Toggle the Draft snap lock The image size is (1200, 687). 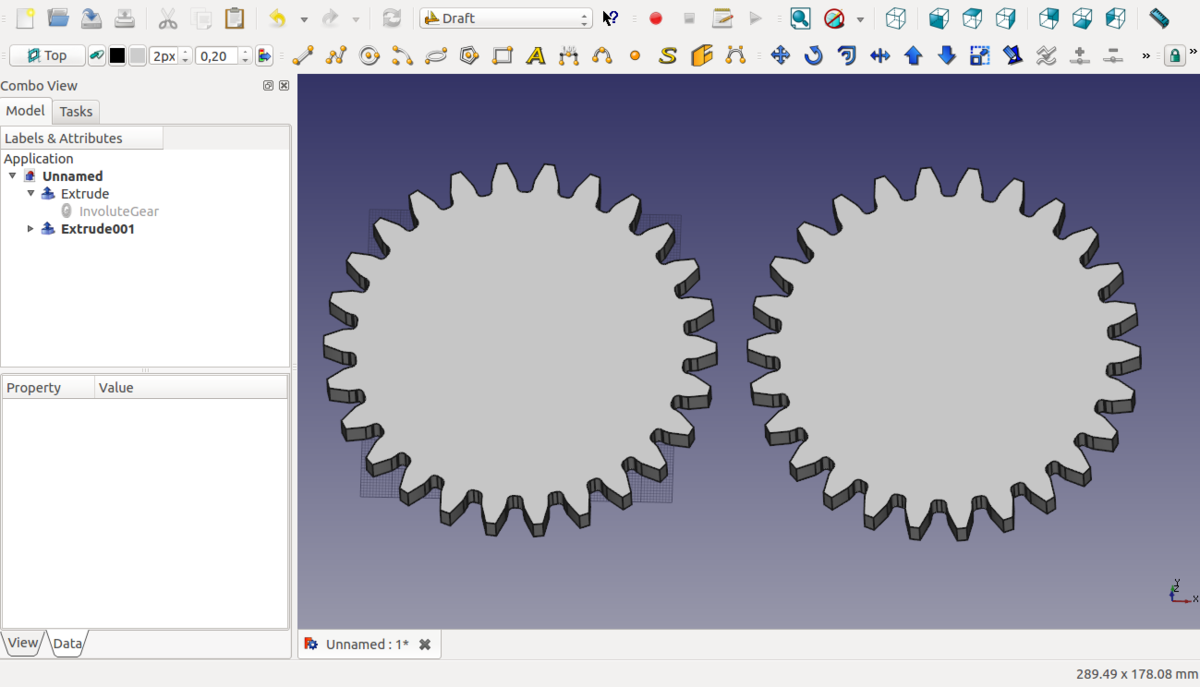[1176, 56]
